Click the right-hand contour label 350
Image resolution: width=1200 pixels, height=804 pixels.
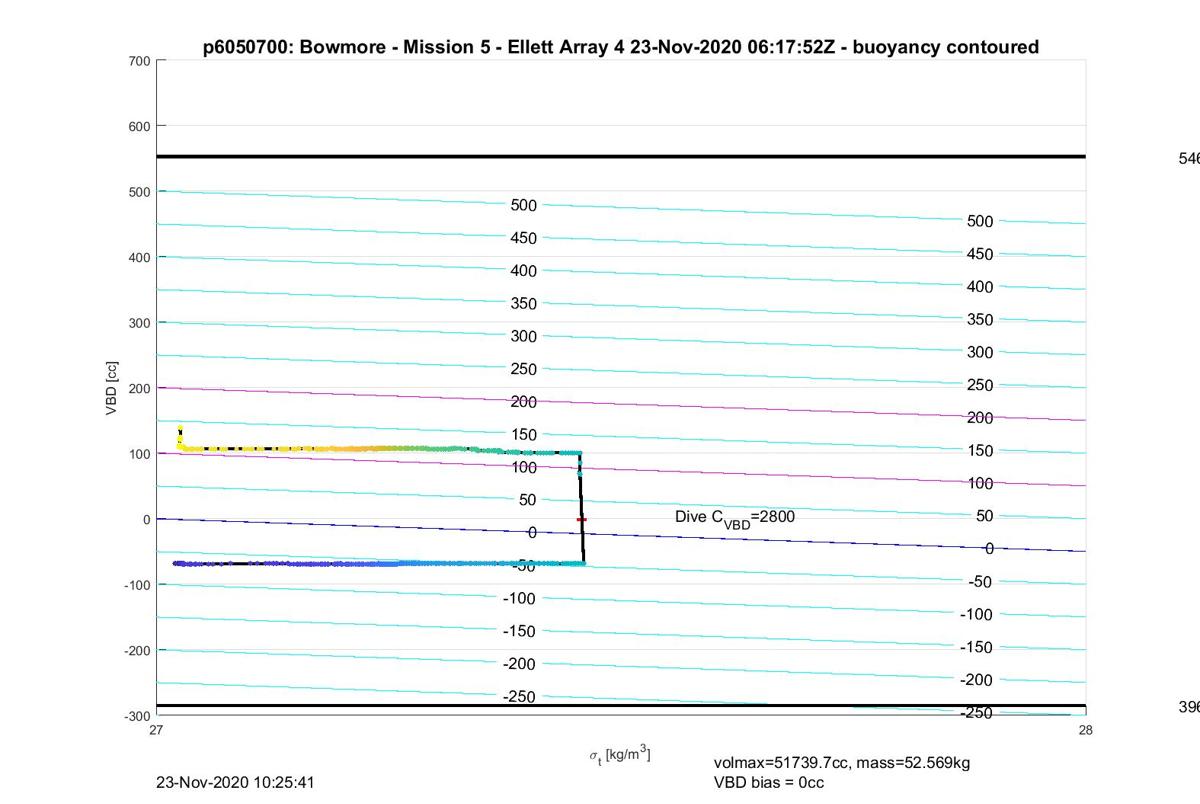pos(980,320)
